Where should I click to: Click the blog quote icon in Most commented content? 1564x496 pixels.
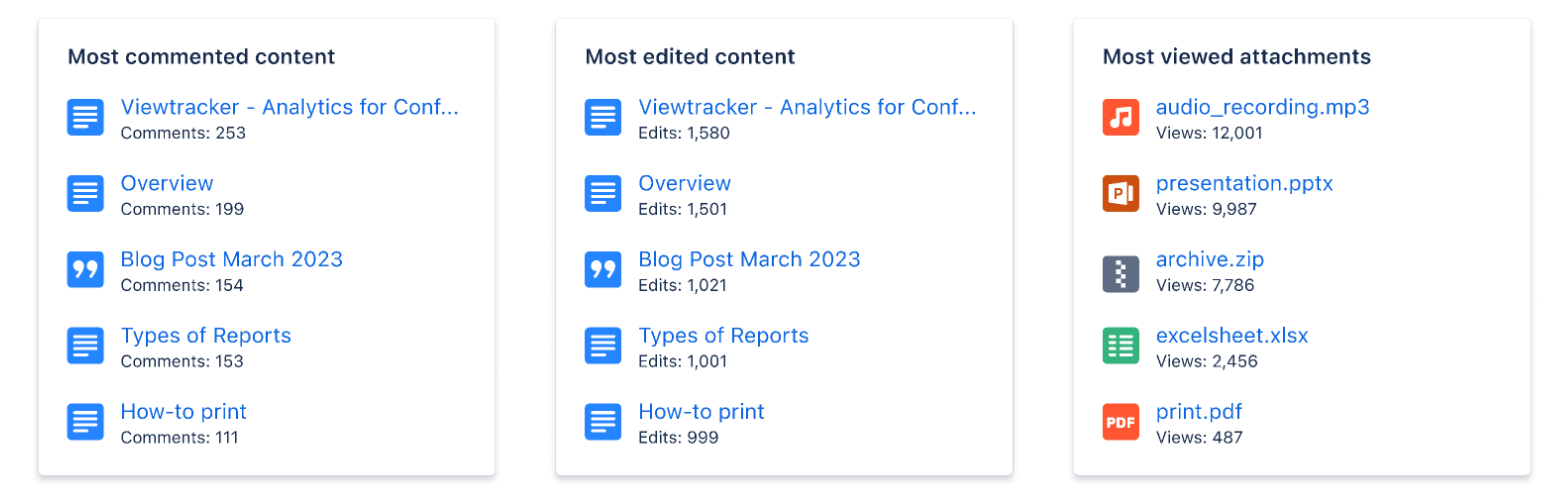85,270
